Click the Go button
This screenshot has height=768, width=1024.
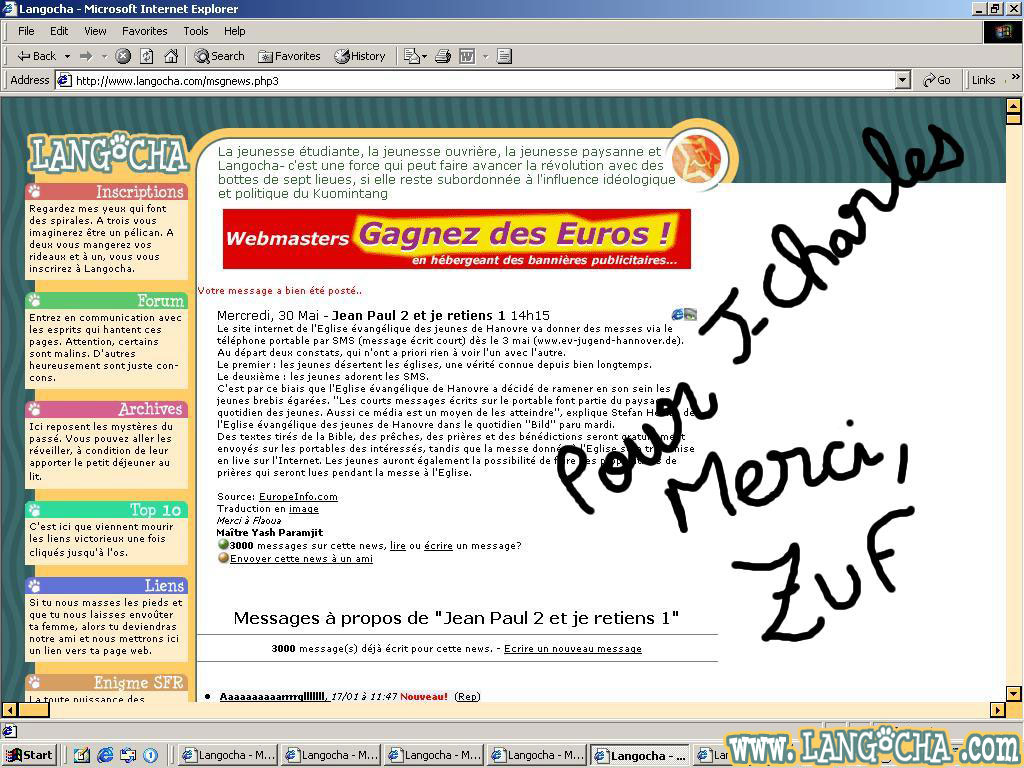click(x=937, y=80)
